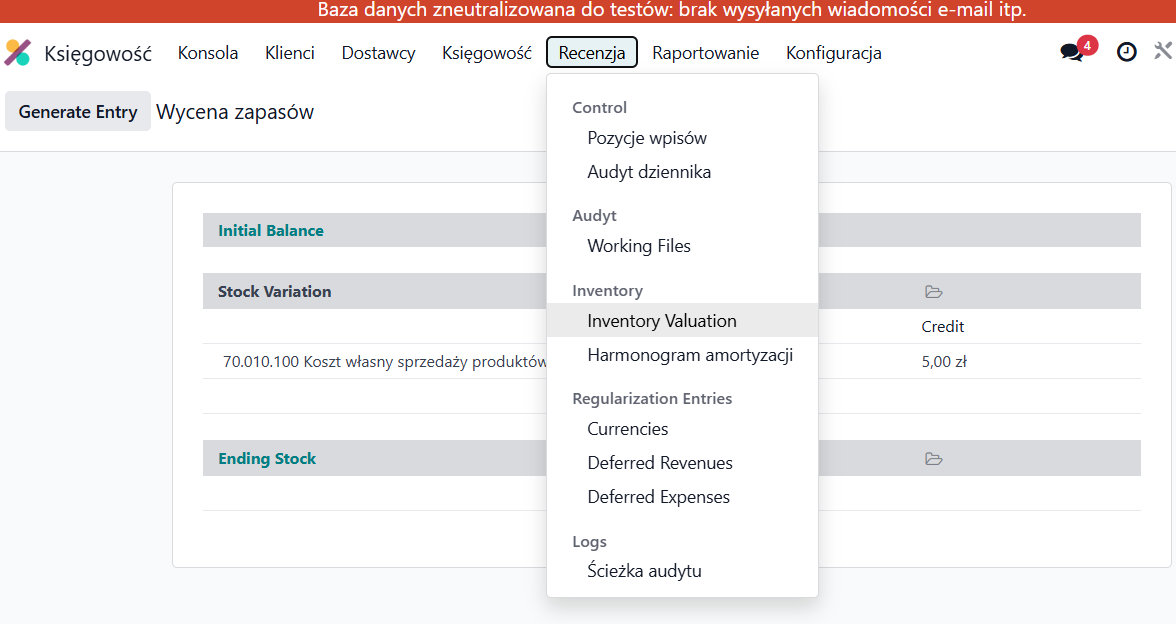The width and height of the screenshot is (1176, 624).
Task: Choose Pozycje wpisów from the menu
Action: tap(647, 138)
